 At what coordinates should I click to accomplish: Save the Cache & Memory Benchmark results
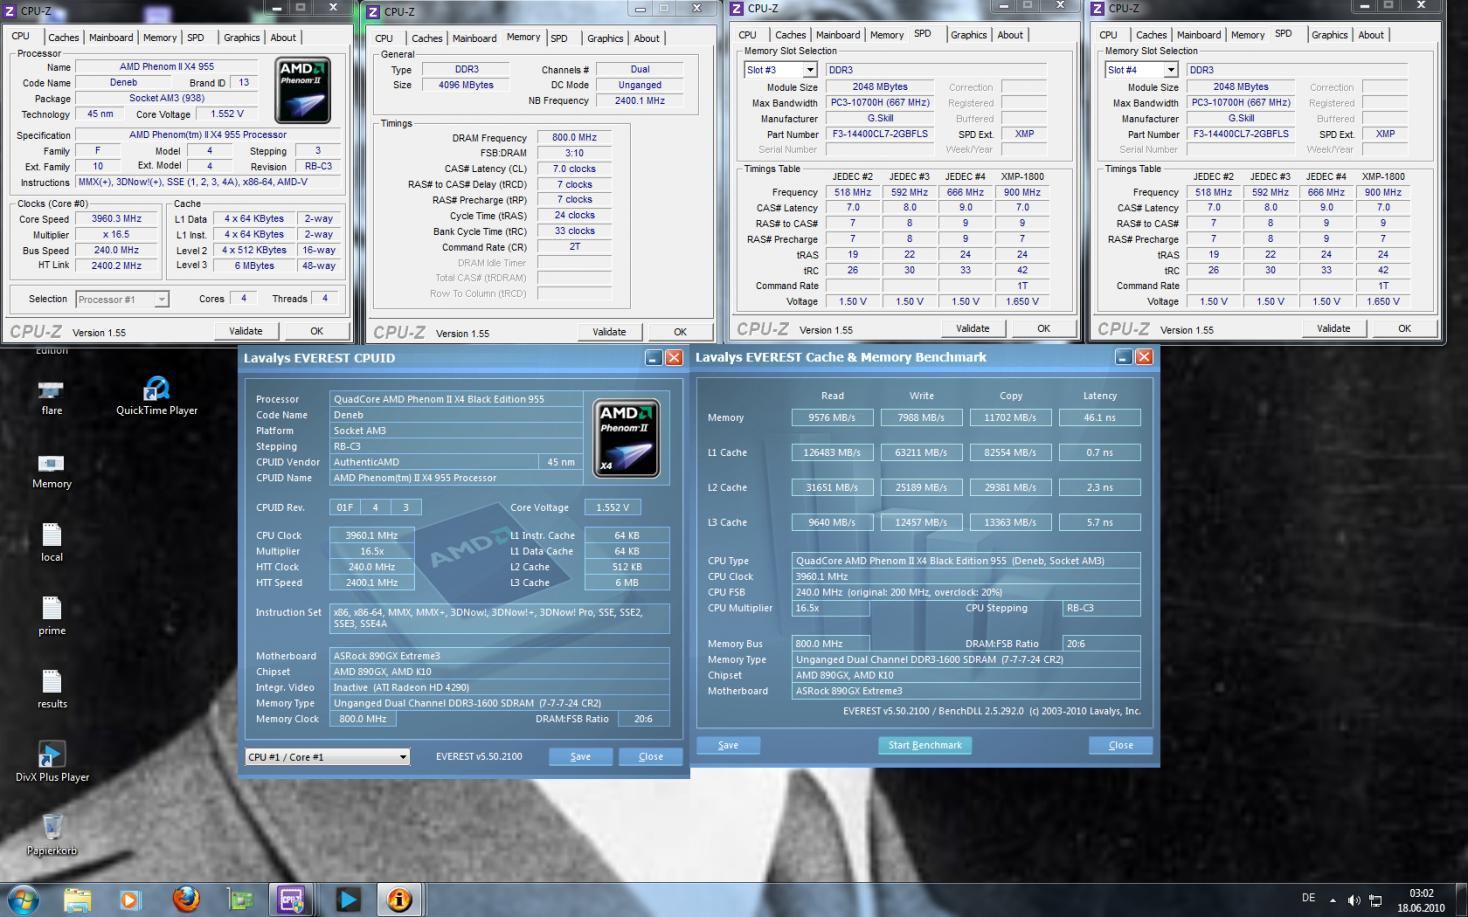728,745
